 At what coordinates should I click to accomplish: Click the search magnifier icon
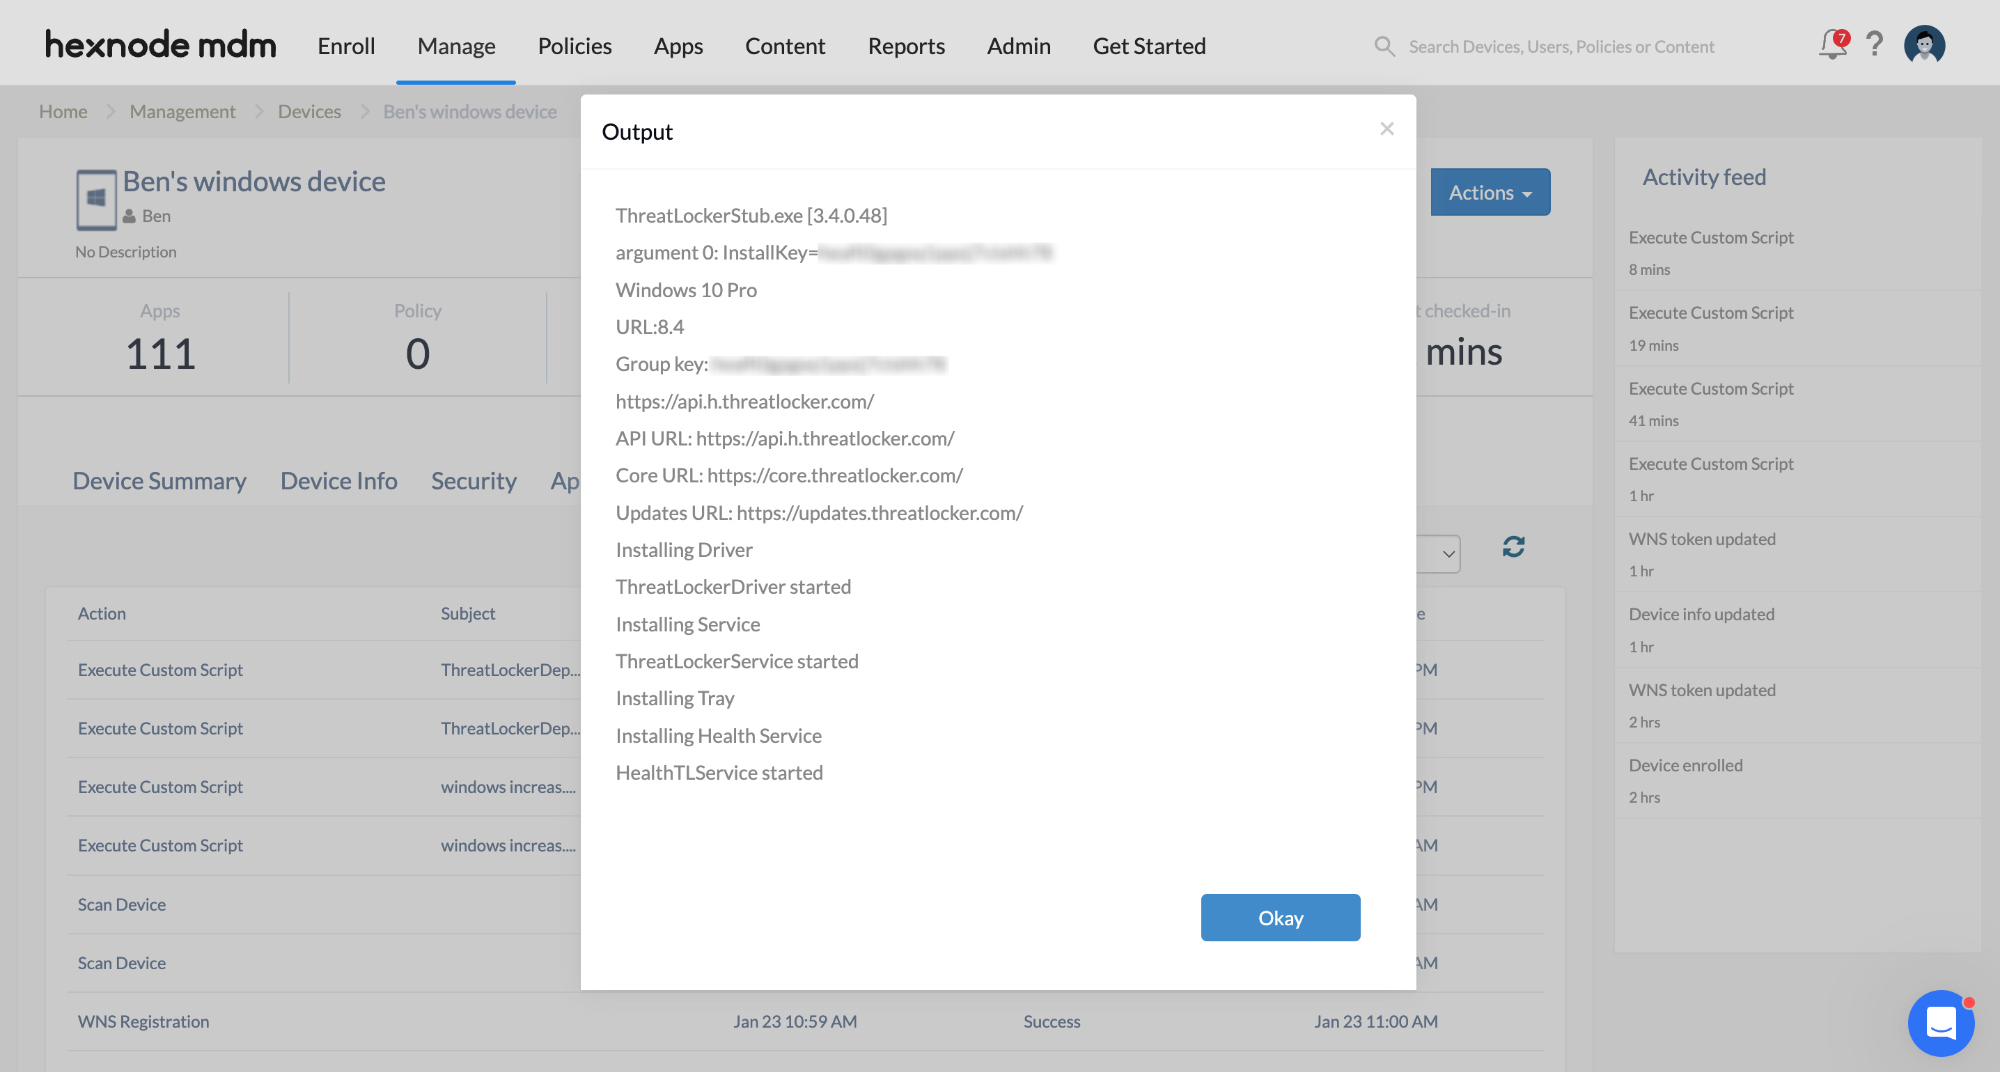coord(1384,46)
